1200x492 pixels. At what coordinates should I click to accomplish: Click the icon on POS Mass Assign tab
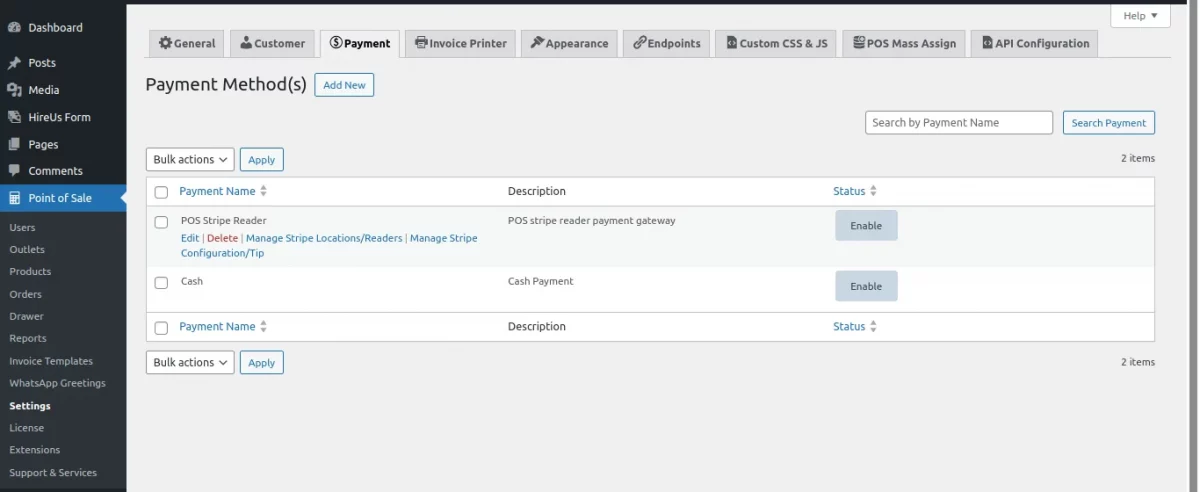(859, 43)
